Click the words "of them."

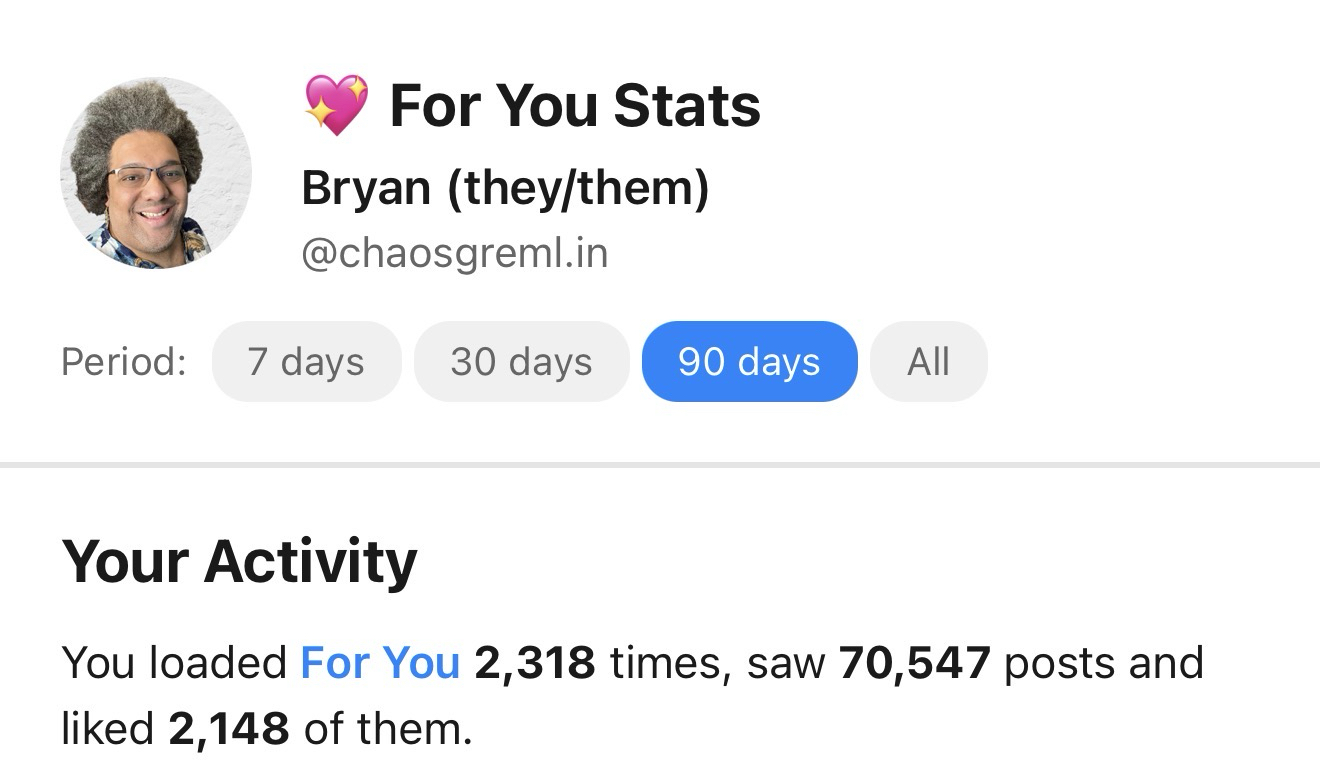click(387, 729)
